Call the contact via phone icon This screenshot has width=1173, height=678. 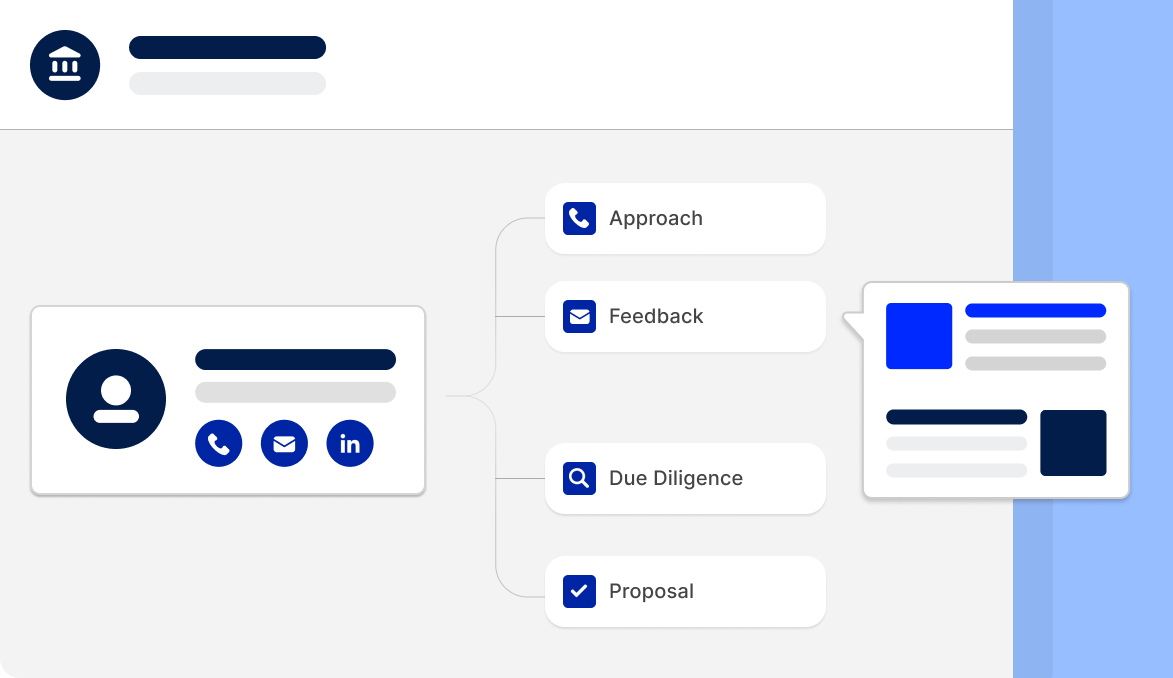click(218, 444)
